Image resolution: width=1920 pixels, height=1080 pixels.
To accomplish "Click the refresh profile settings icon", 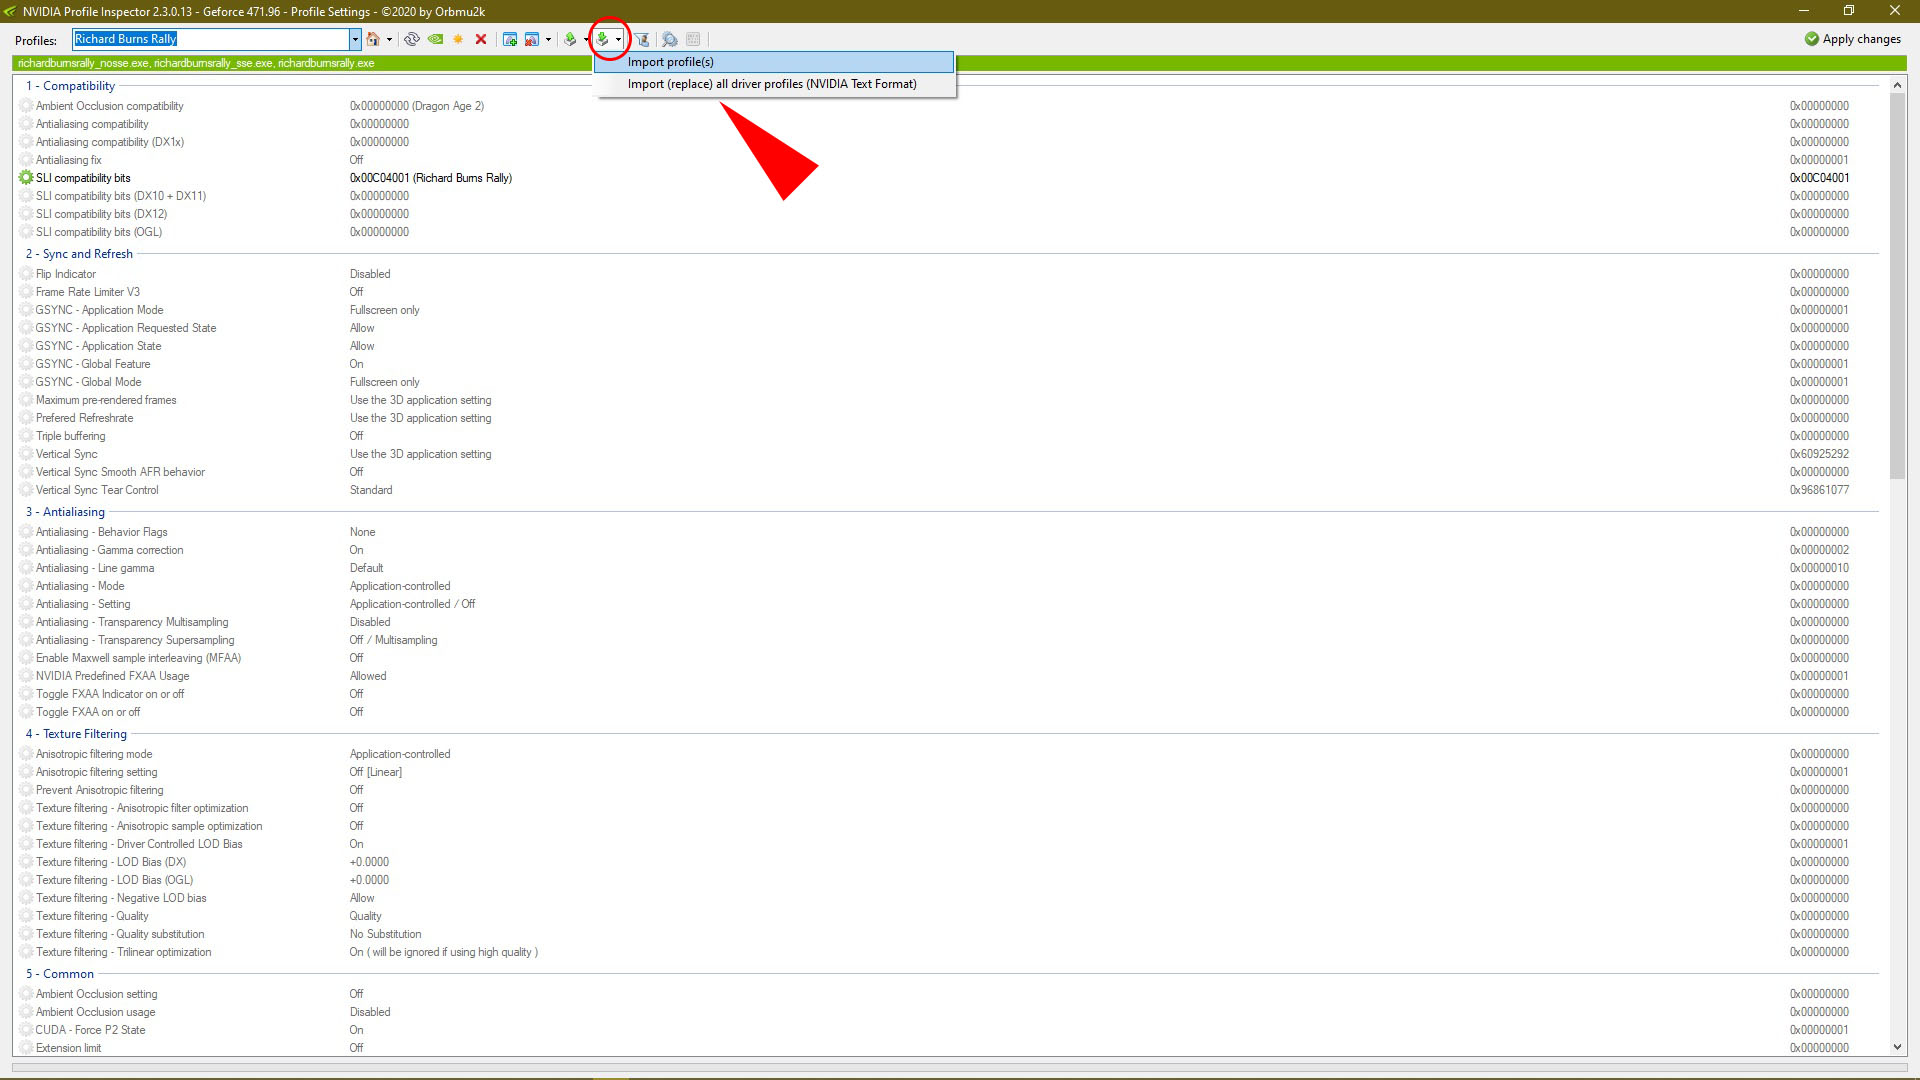I will click(412, 39).
